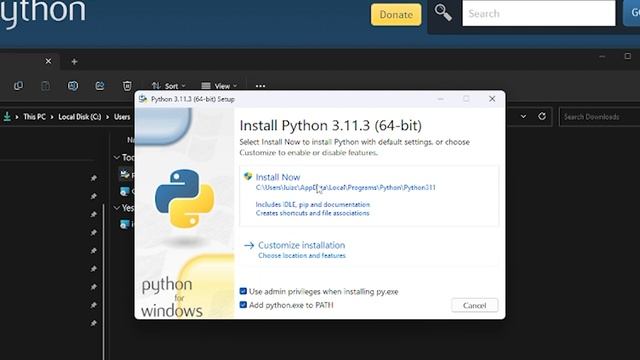This screenshot has height=360, width=640.
Task: Expand the address bar history dropdown
Action: 523,116
